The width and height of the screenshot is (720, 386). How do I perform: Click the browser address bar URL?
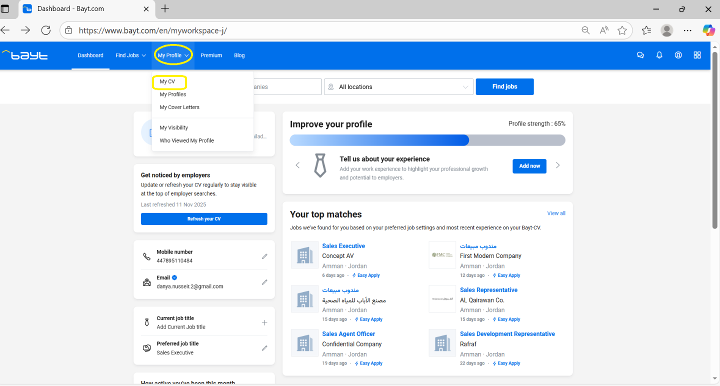point(152,31)
